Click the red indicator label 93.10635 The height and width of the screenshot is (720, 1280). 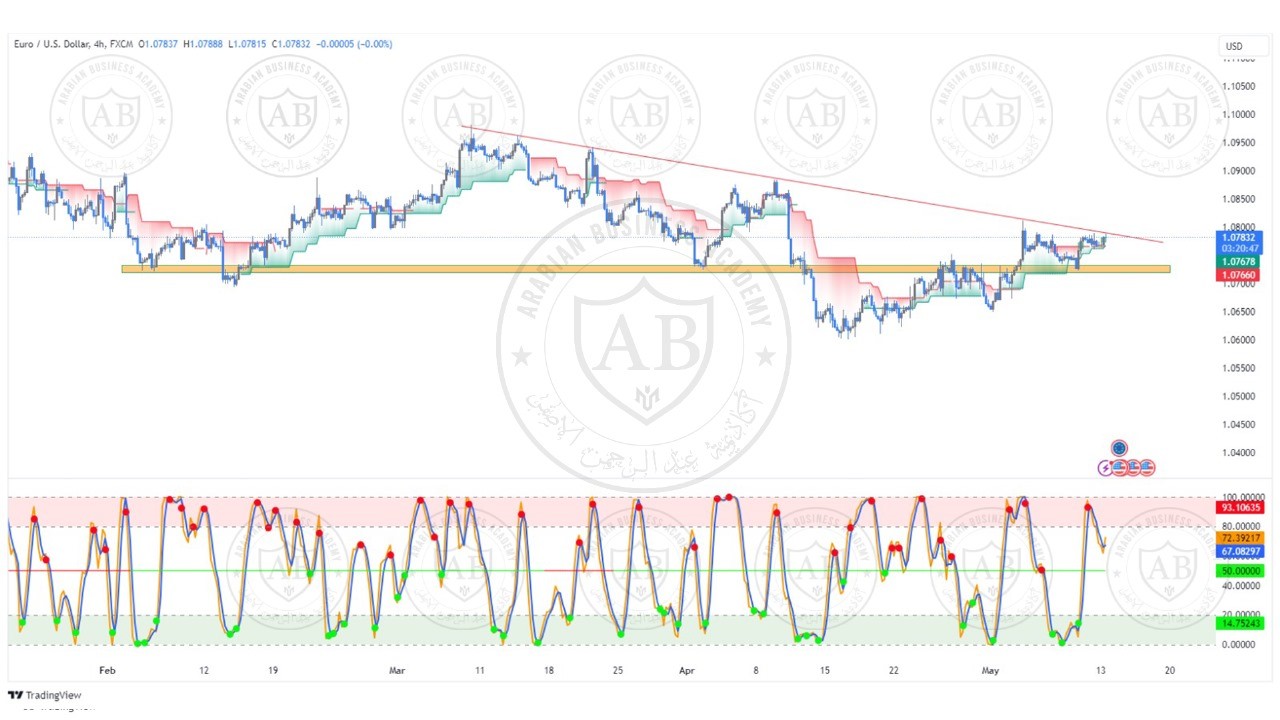click(x=1239, y=508)
